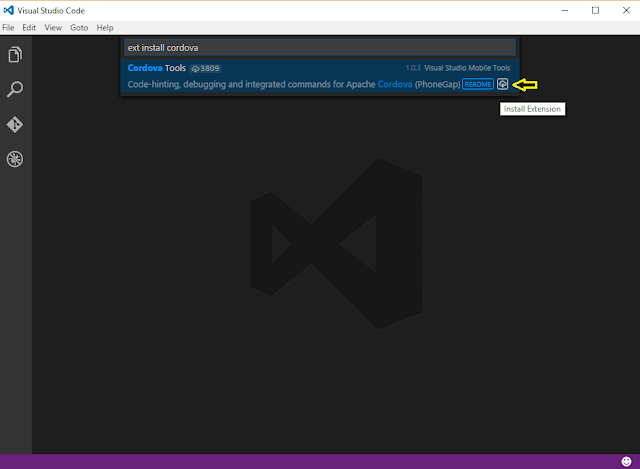640x469 pixels.
Task: Open the Goto menu
Action: pyautogui.click(x=79, y=28)
